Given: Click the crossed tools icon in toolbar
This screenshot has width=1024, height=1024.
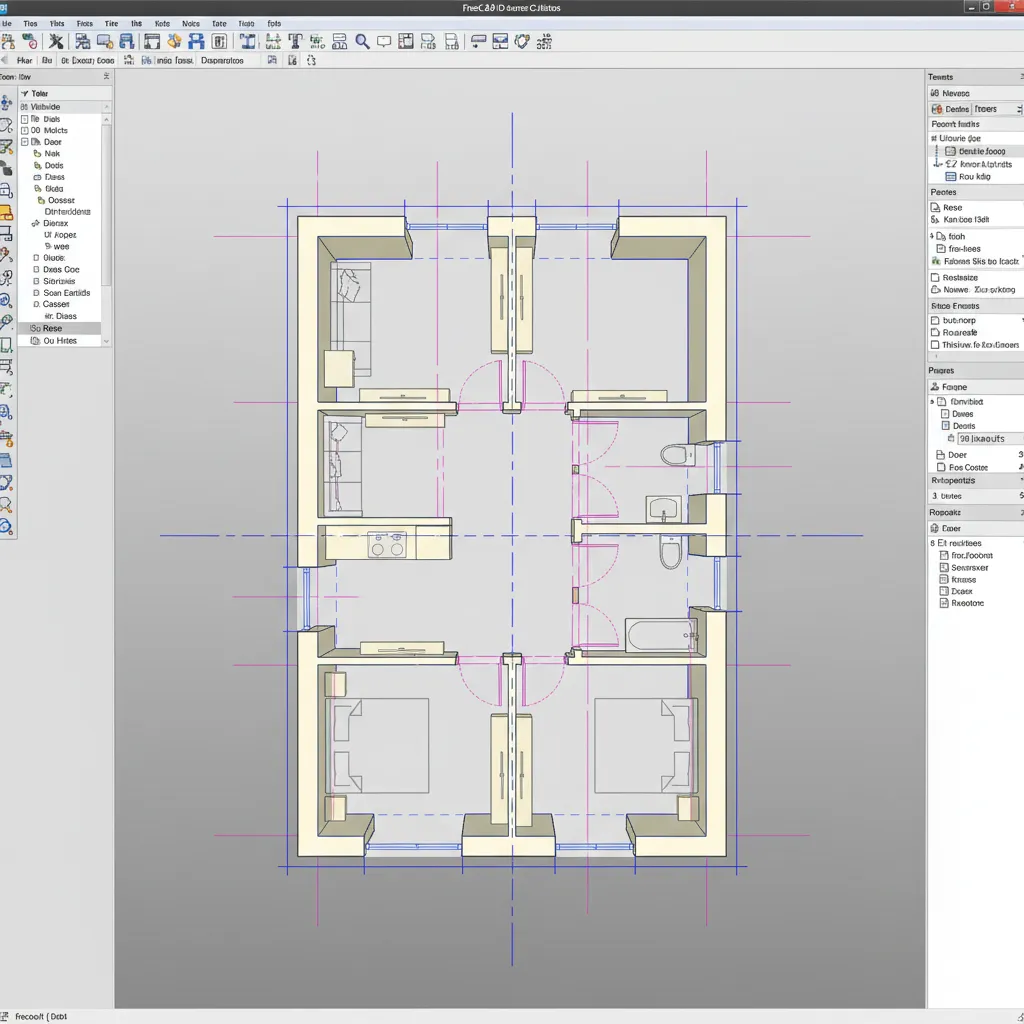Looking at the screenshot, I should click(x=56, y=42).
